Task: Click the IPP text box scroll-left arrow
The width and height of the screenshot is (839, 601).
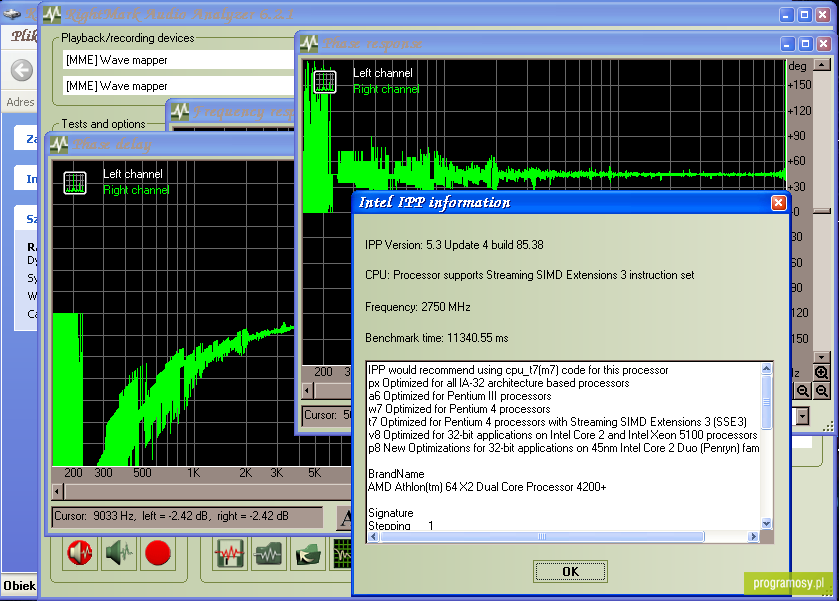Action: click(373, 536)
